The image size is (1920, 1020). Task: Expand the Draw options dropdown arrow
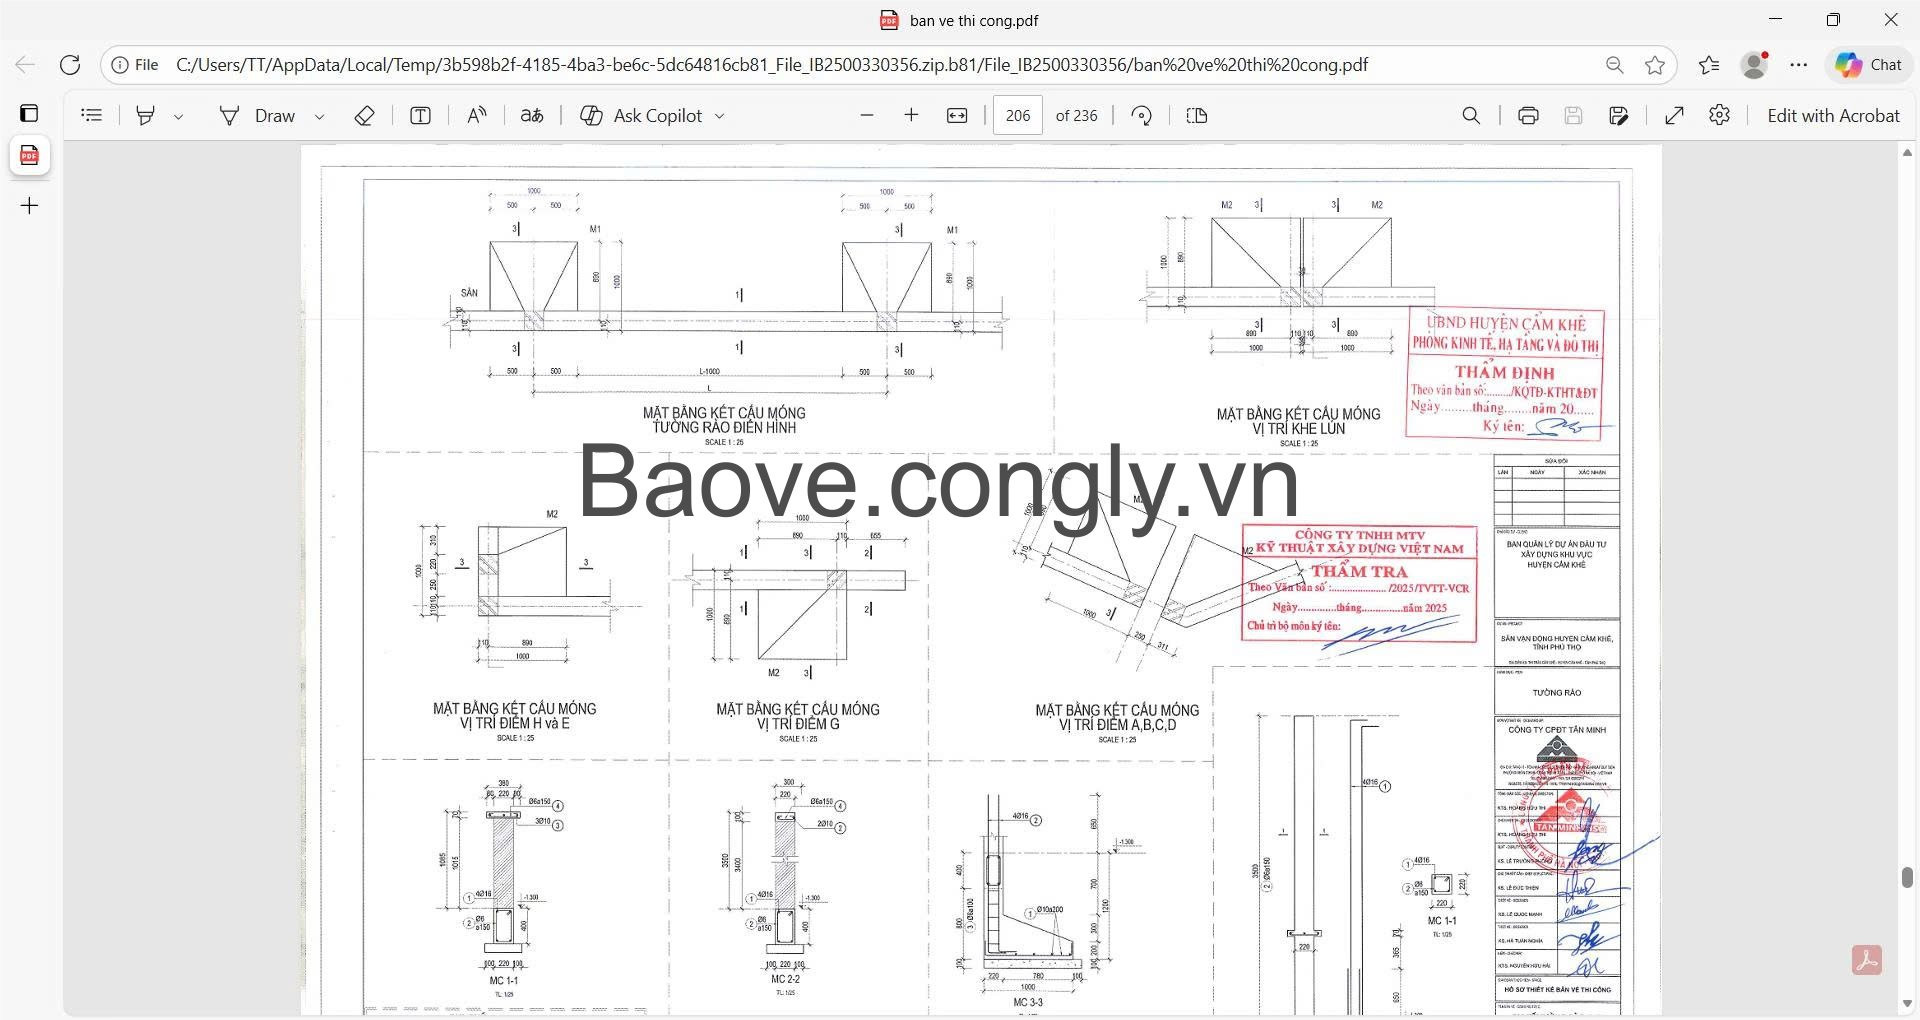point(319,117)
